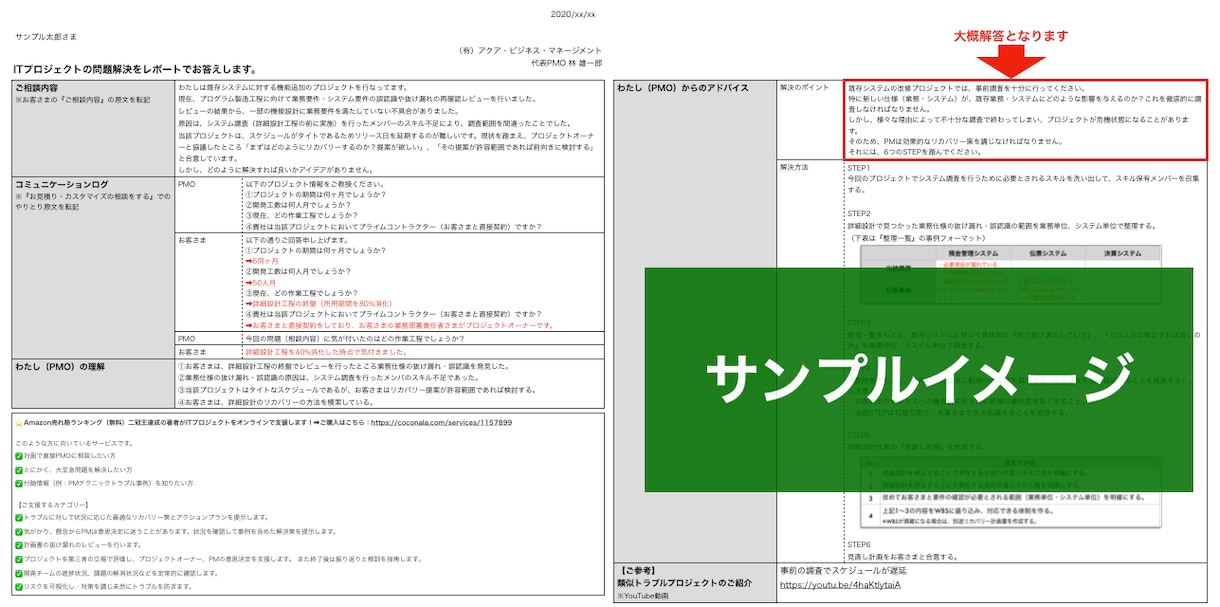Click the 'お客さま' label beside '以下の通りご回答申し上げます'
This screenshot has width=1220, height=607.
pos(191,240)
